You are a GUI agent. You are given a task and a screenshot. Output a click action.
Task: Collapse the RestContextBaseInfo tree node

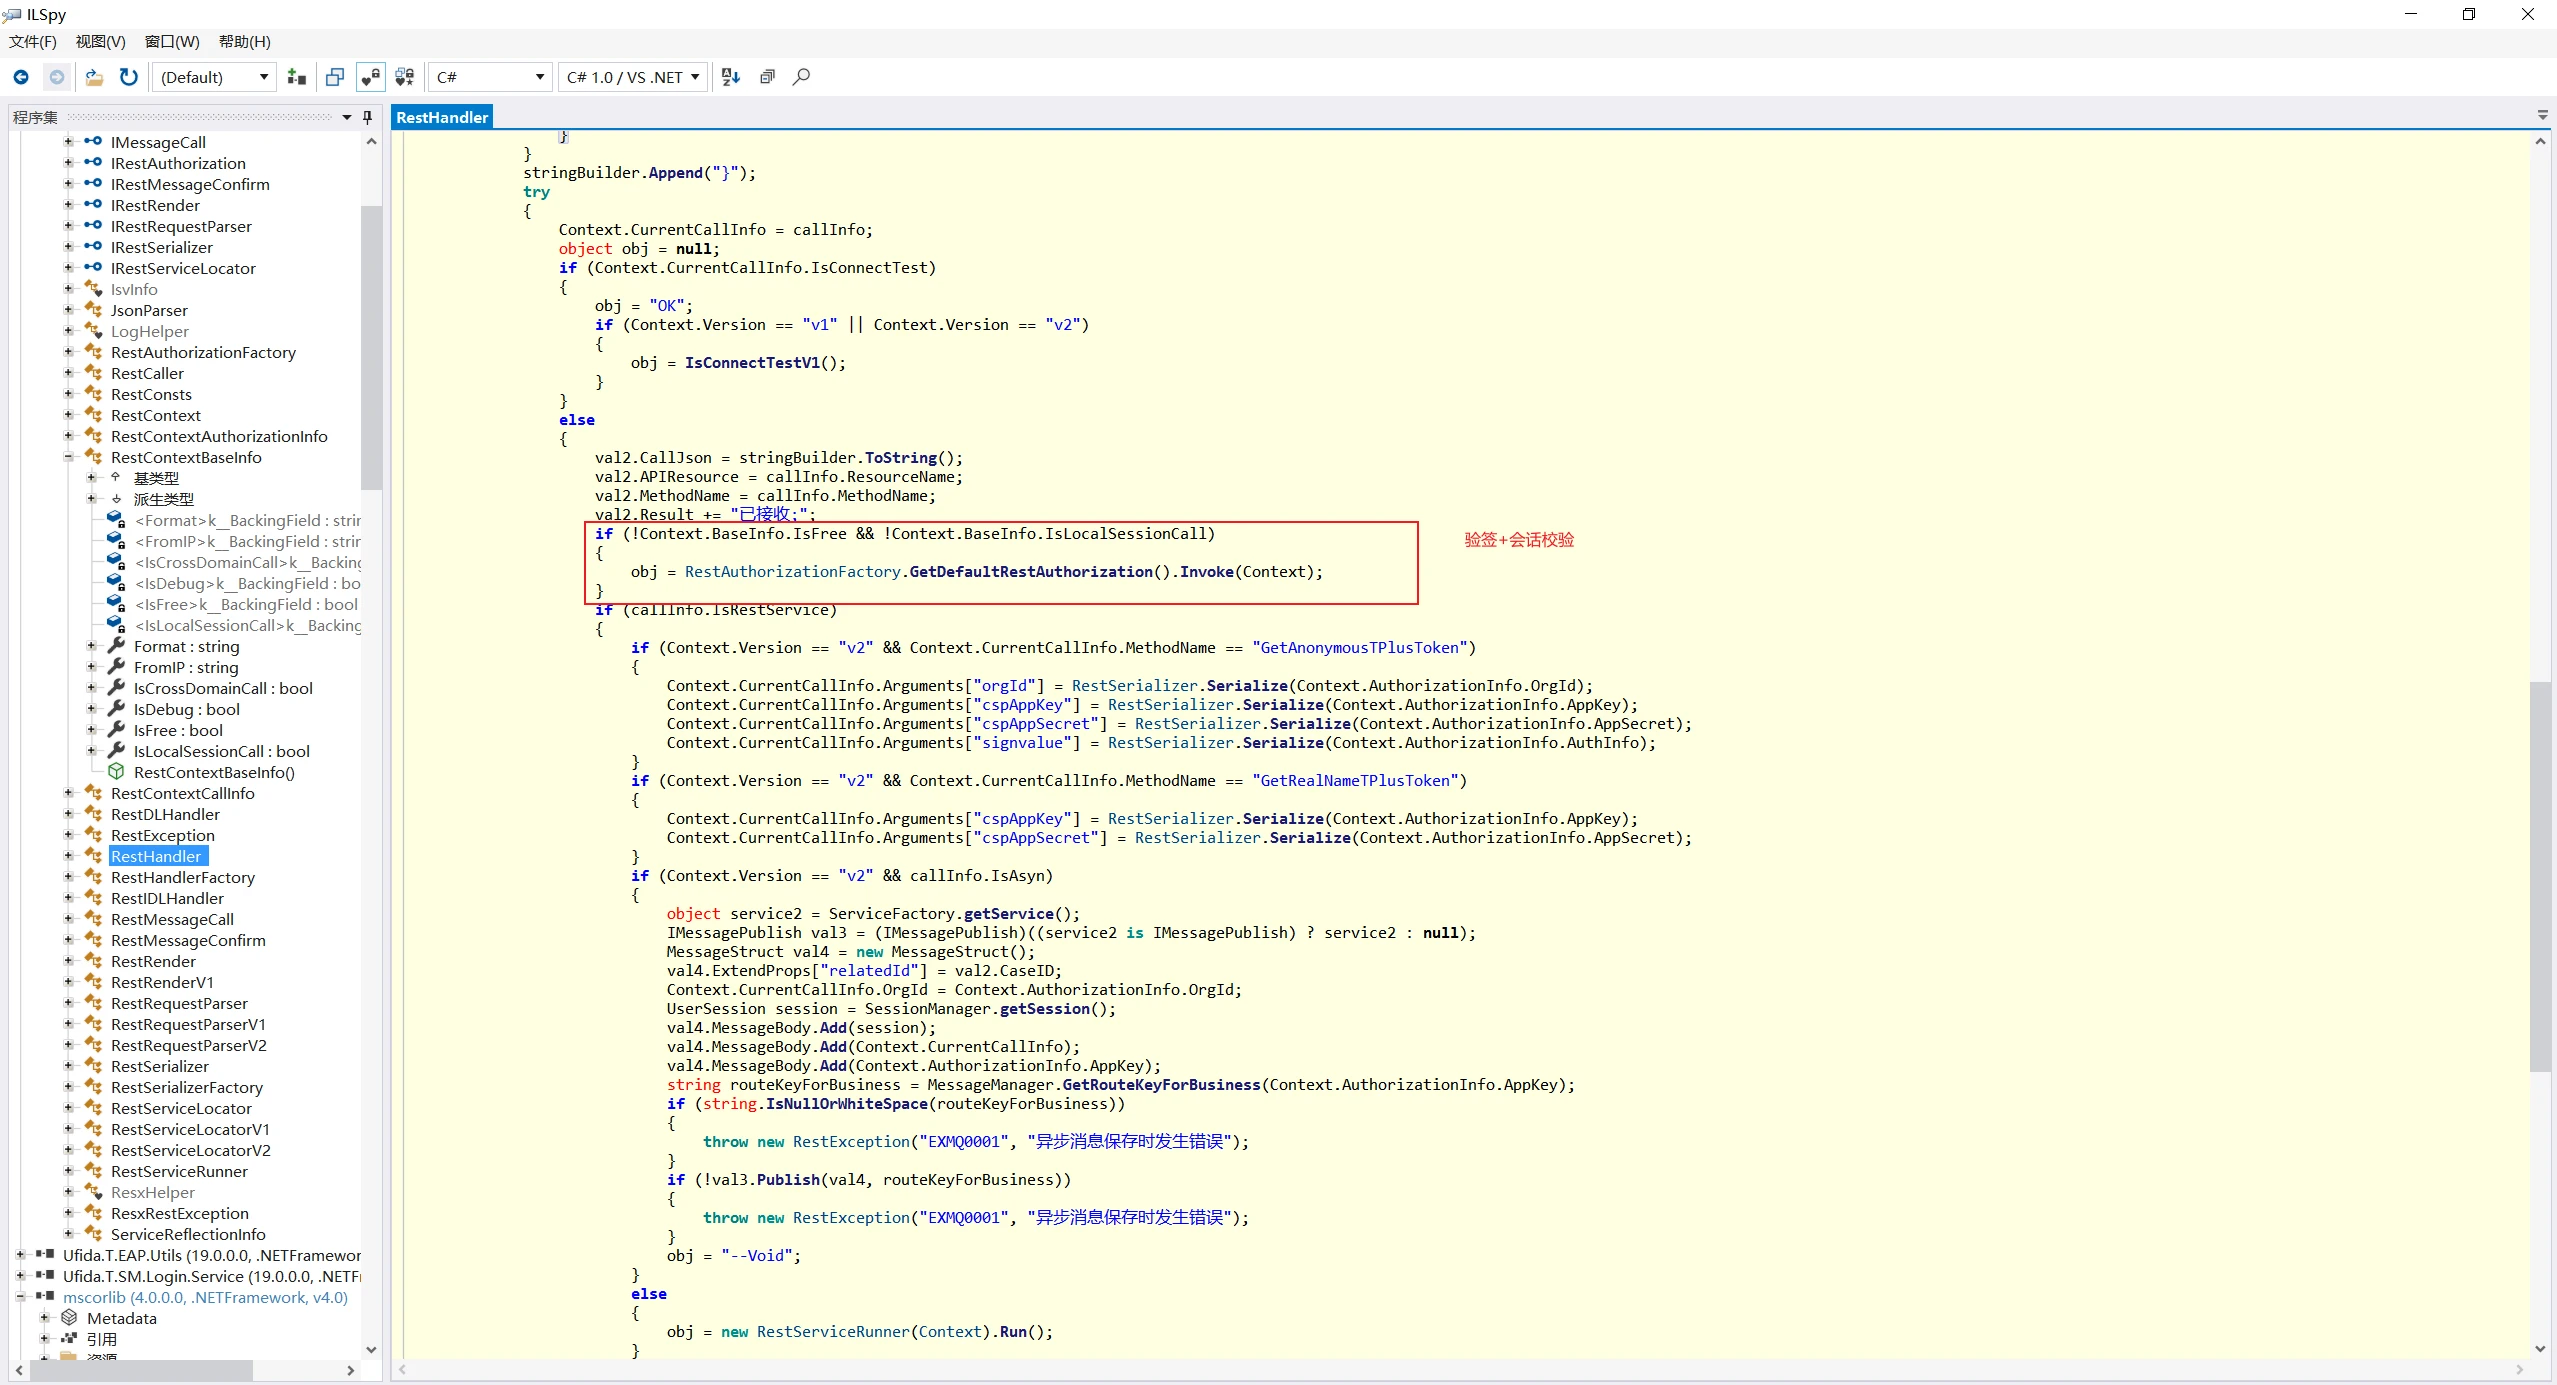click(68, 457)
